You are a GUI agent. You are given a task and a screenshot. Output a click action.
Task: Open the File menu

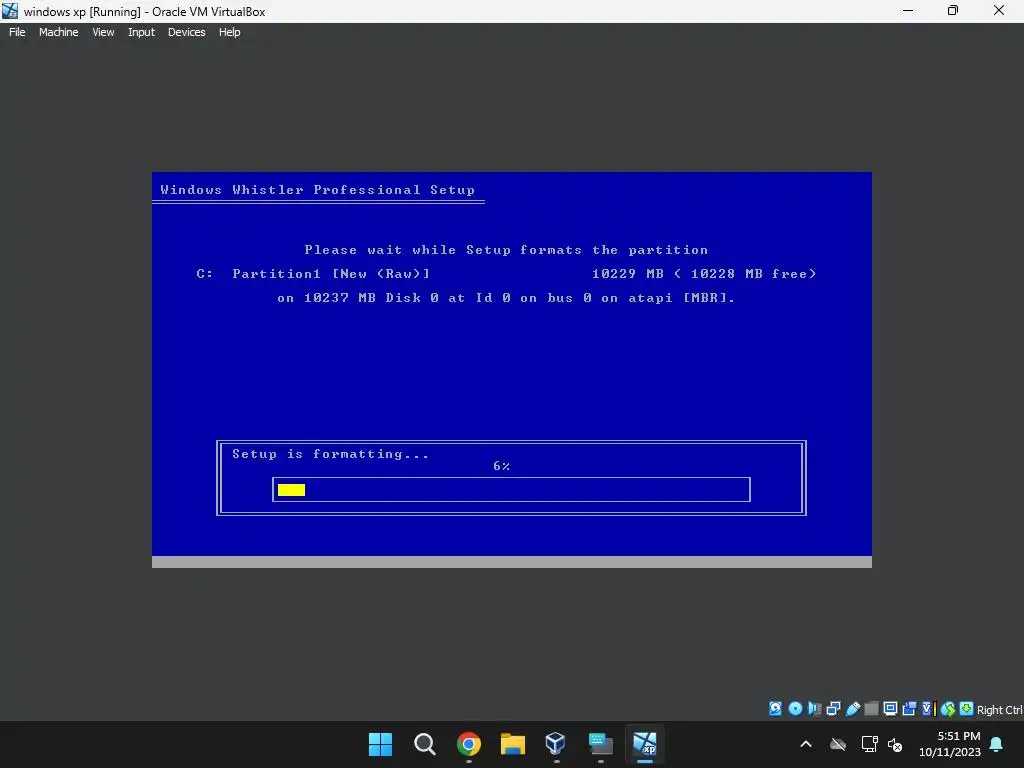pyautogui.click(x=17, y=32)
